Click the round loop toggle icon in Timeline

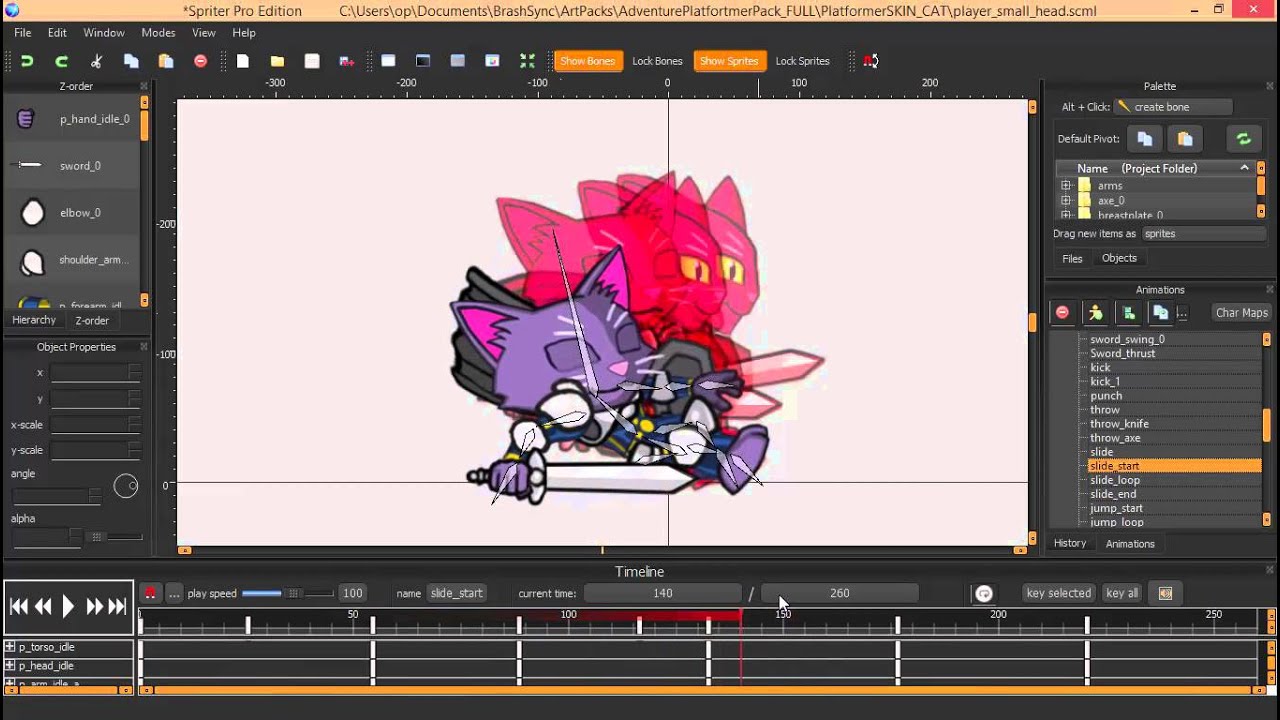point(984,593)
